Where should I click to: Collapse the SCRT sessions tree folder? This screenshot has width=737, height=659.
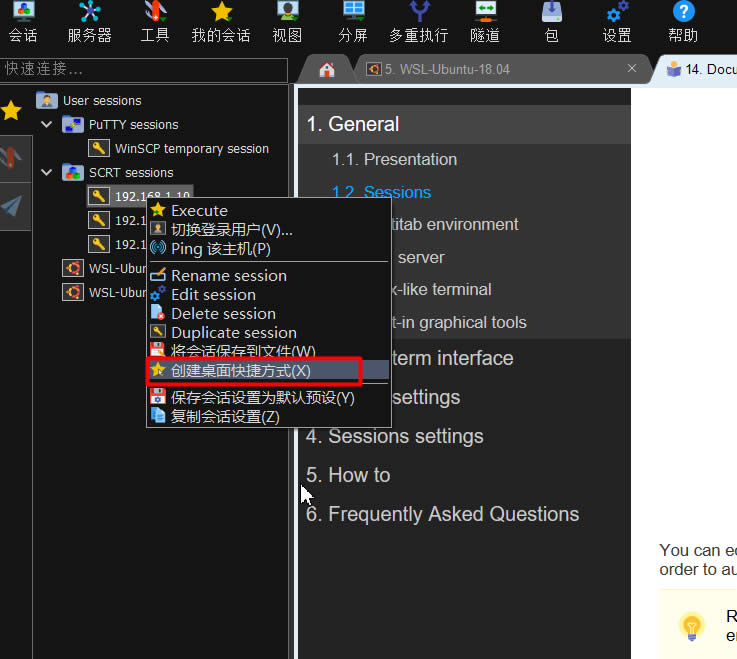click(47, 172)
